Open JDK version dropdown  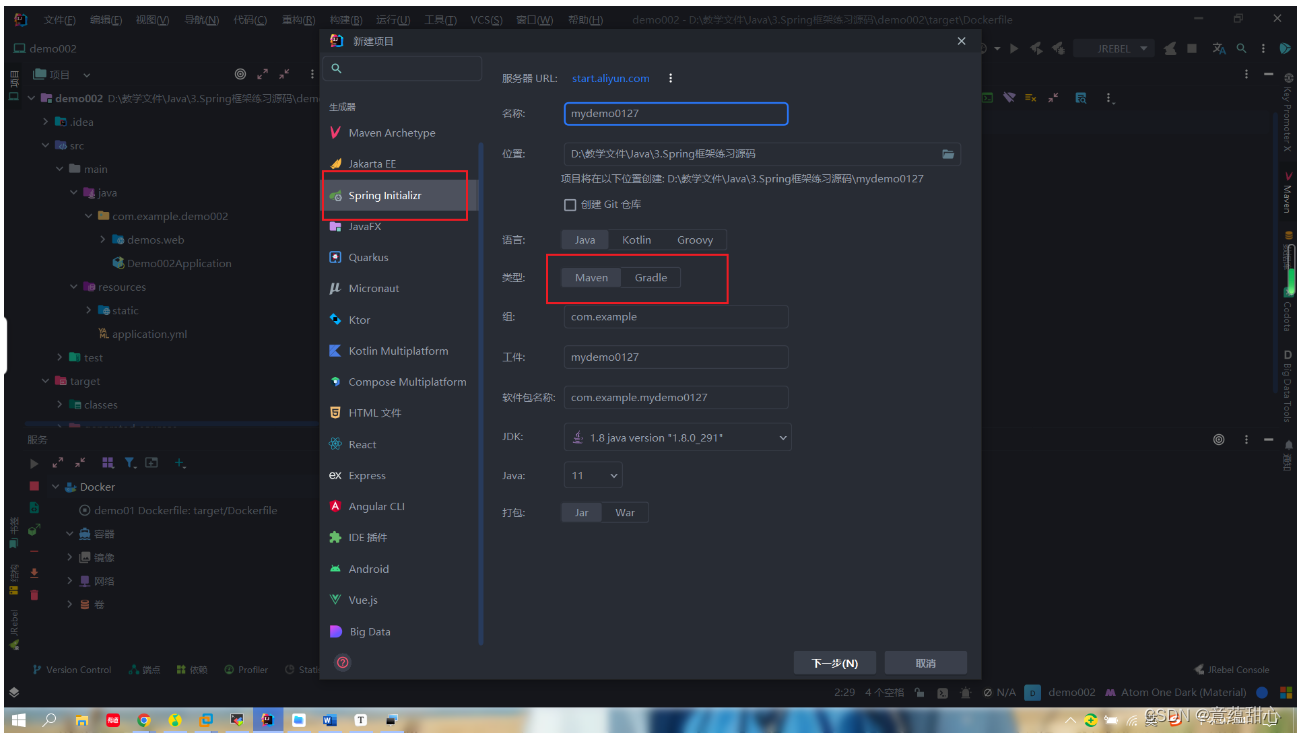tap(677, 437)
